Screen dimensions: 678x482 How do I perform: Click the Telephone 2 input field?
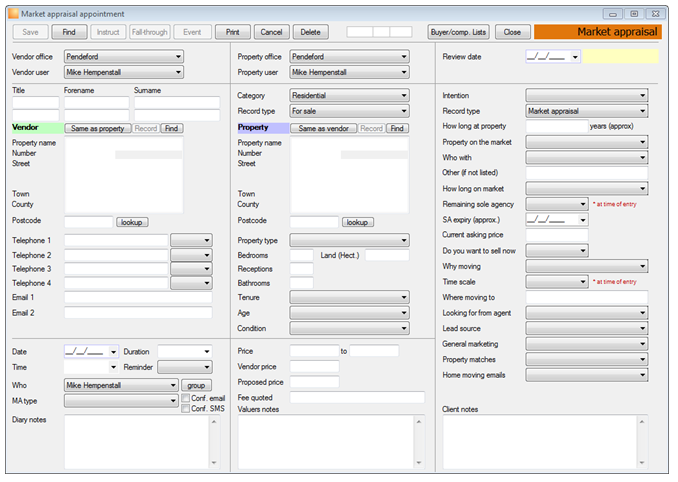click(x=116, y=255)
